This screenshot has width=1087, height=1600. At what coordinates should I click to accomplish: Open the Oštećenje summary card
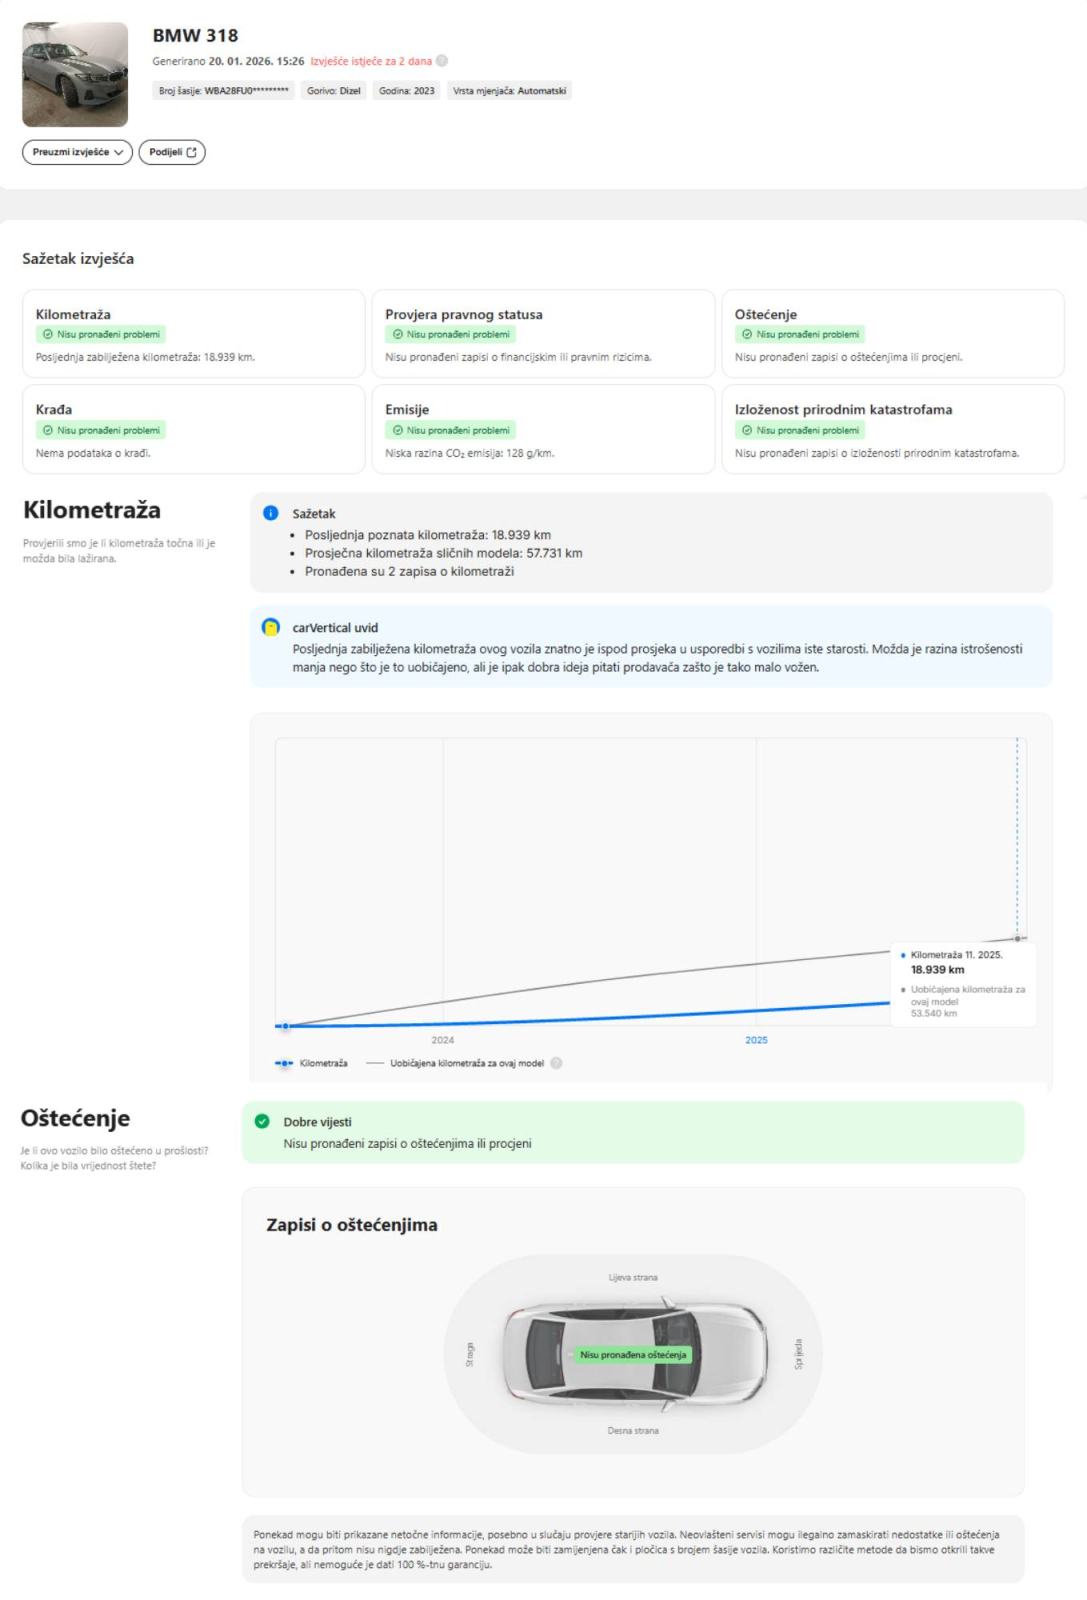click(892, 334)
